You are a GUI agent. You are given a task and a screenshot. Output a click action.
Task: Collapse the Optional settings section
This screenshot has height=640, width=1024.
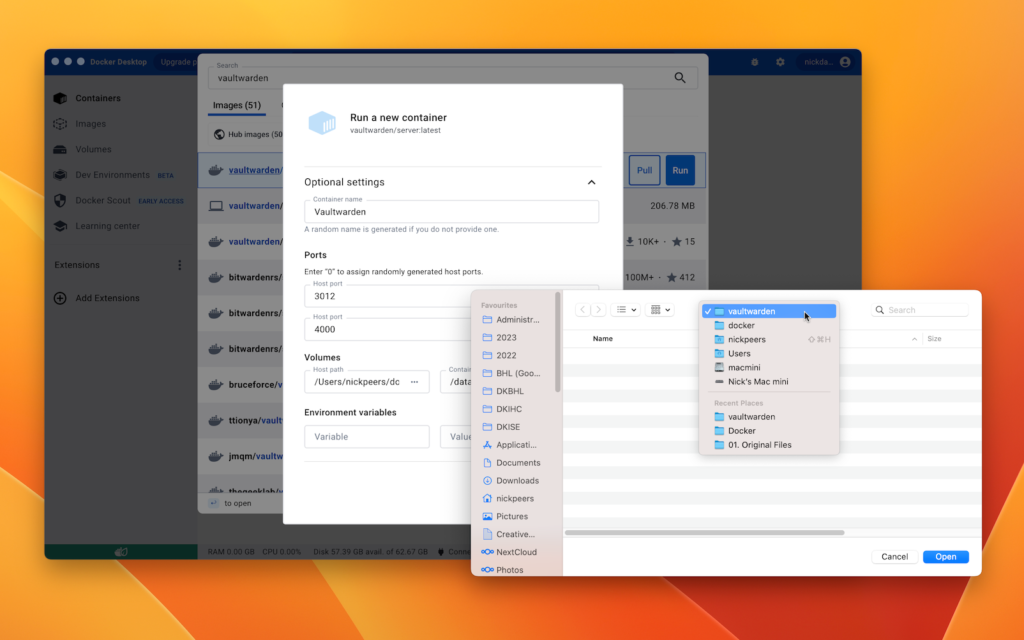click(x=591, y=182)
